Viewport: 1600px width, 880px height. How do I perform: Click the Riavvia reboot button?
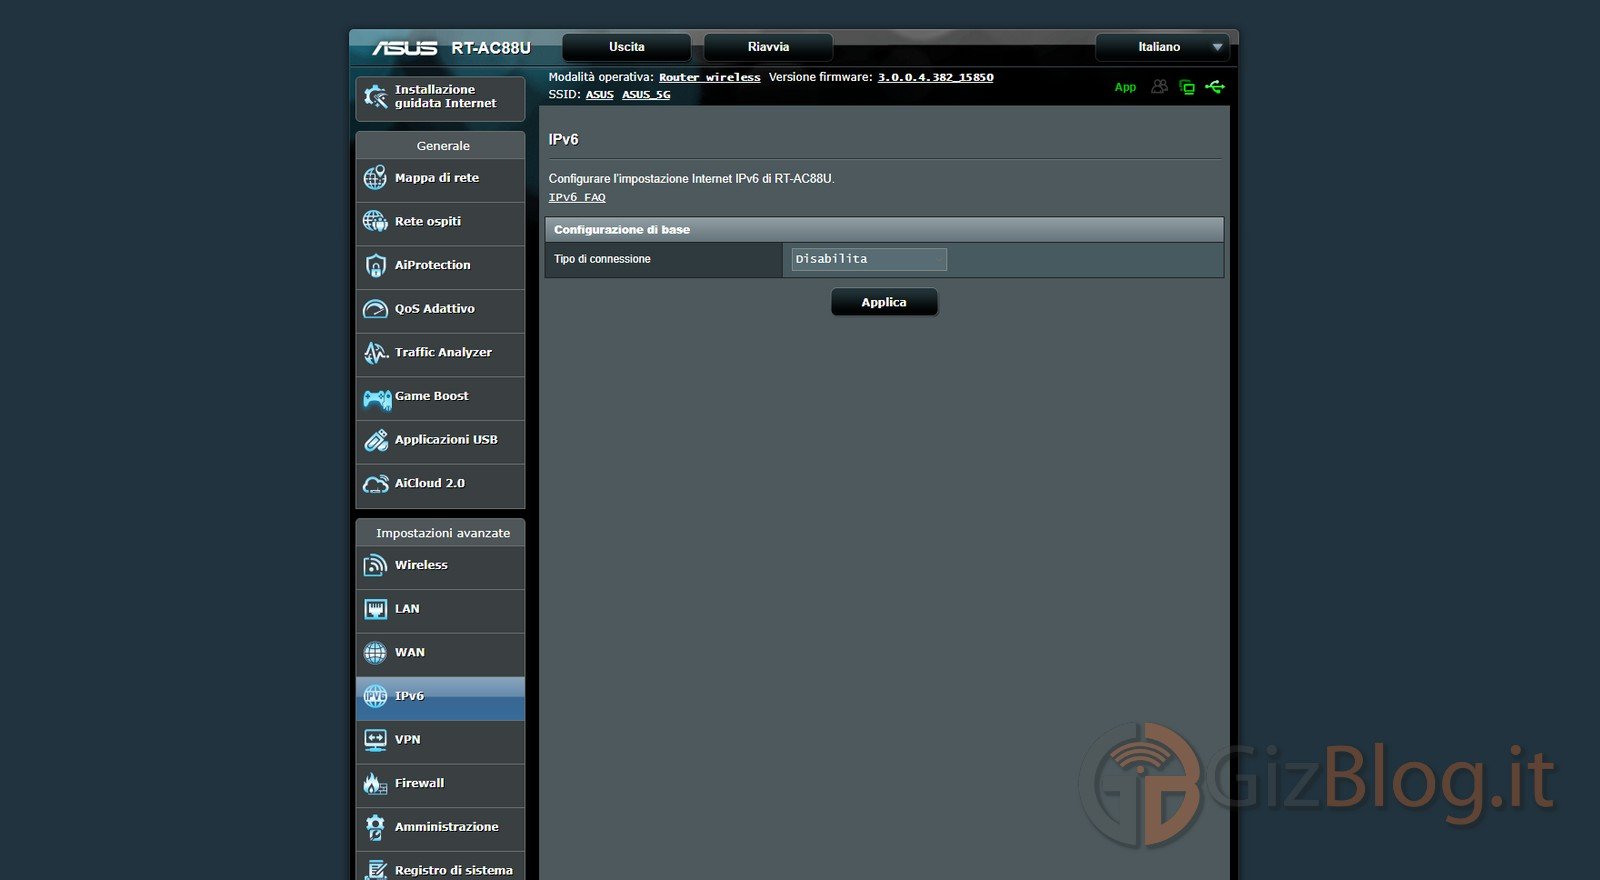pos(768,47)
